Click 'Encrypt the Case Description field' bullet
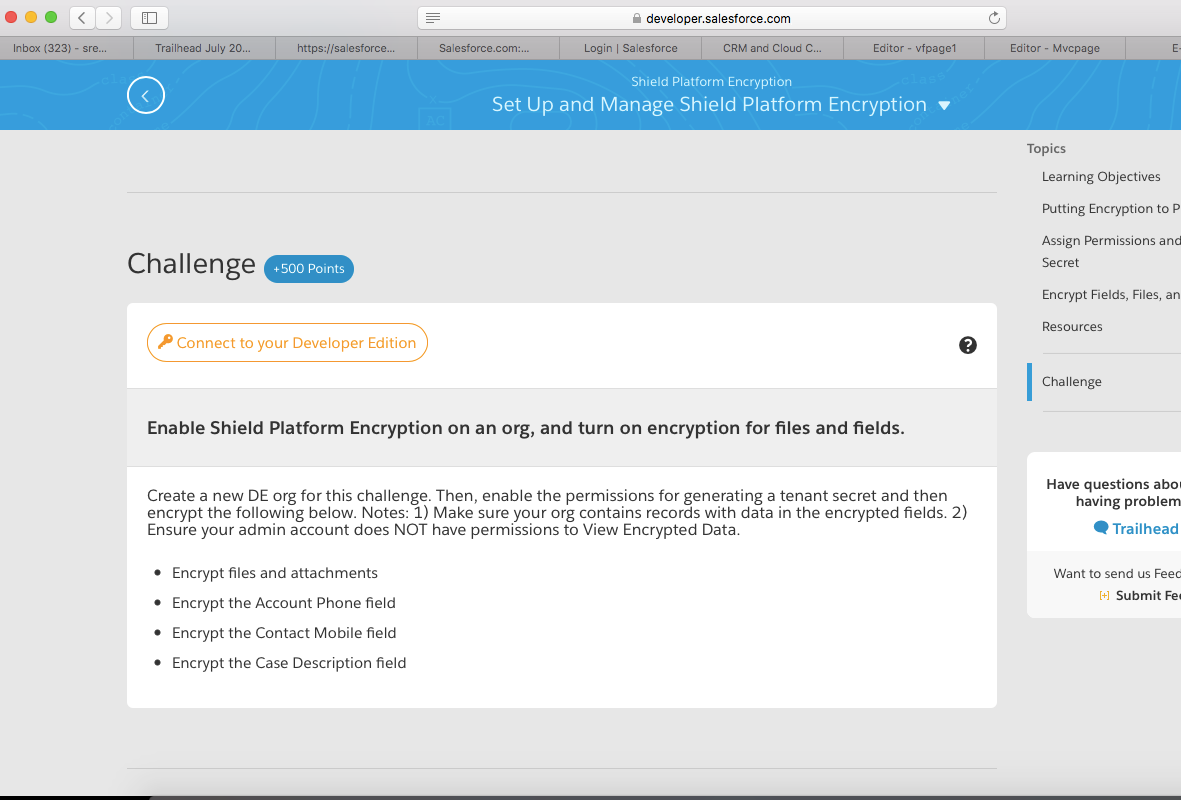 click(288, 663)
